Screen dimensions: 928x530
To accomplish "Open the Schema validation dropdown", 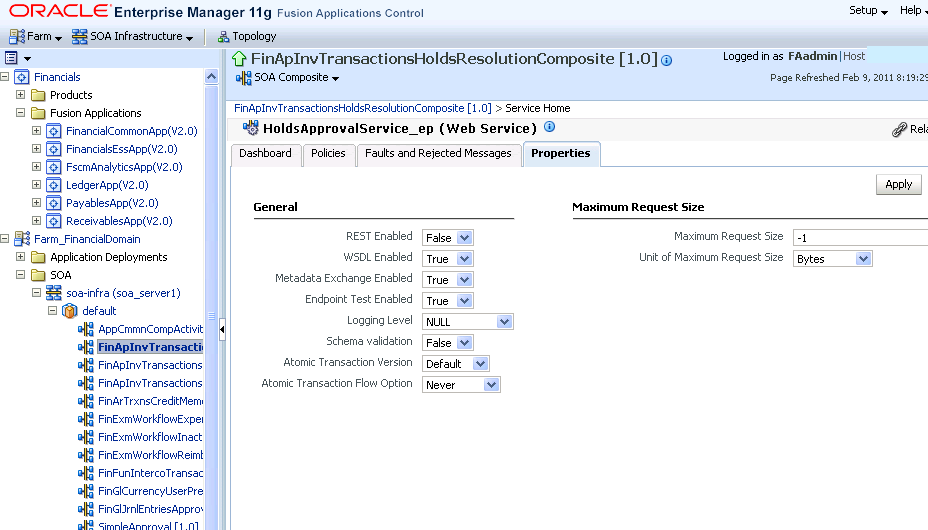I will tap(448, 343).
